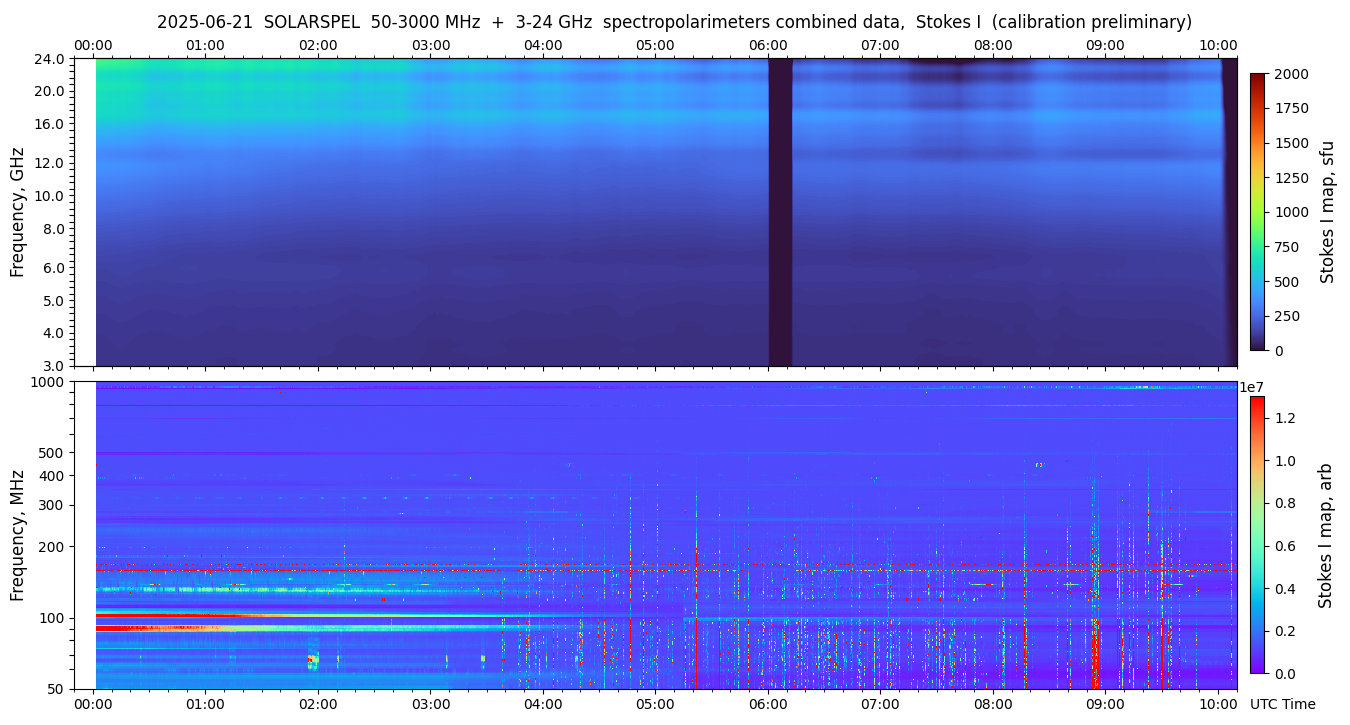The height and width of the screenshot is (725, 1350).
Task: Click the 10:00 tick label on bottom axis
Action: click(x=1217, y=704)
